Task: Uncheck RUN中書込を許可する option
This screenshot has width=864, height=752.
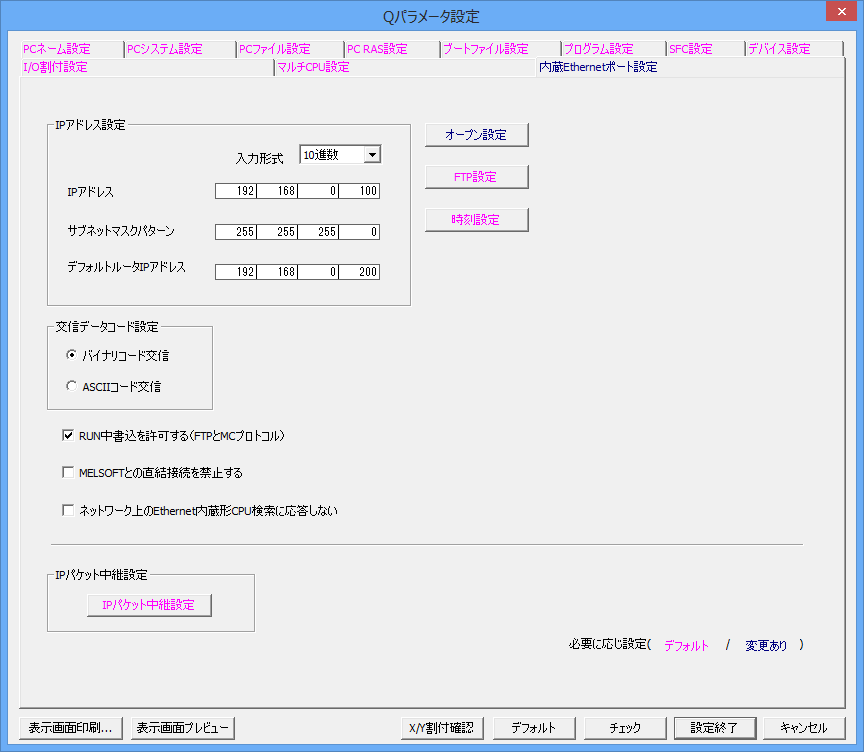Action: (x=68, y=434)
